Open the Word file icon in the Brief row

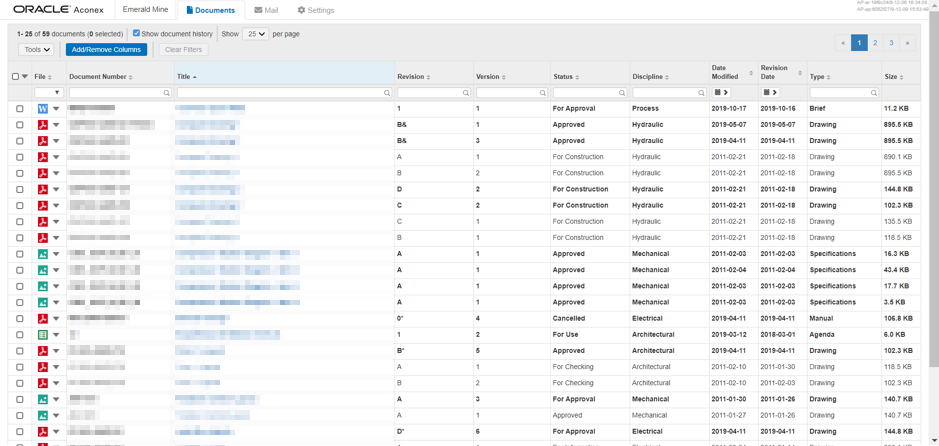43,109
